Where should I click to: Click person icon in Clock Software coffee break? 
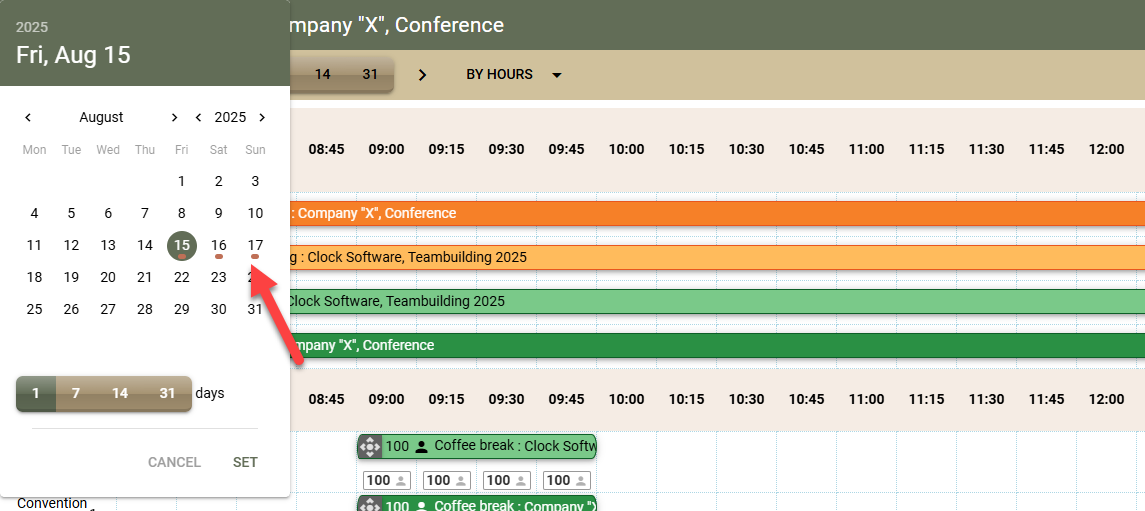tap(421, 447)
